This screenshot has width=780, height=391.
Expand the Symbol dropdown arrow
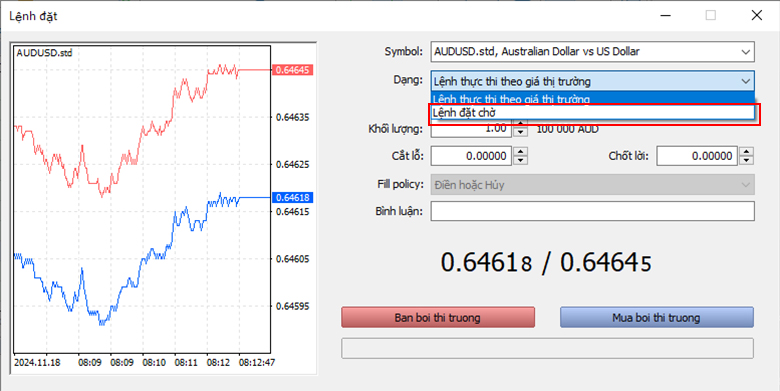745,52
